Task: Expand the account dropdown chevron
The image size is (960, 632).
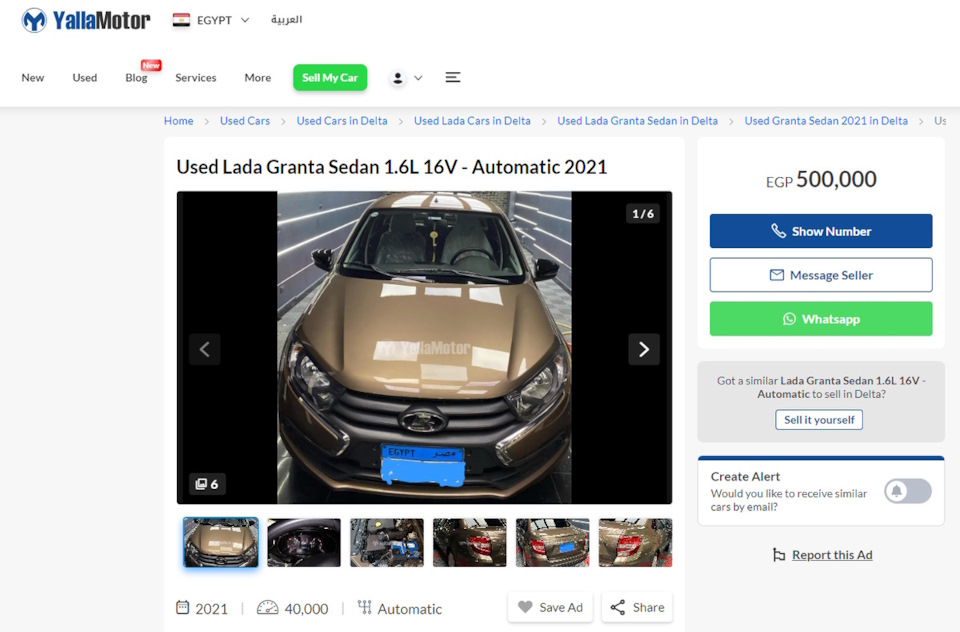Action: point(418,78)
